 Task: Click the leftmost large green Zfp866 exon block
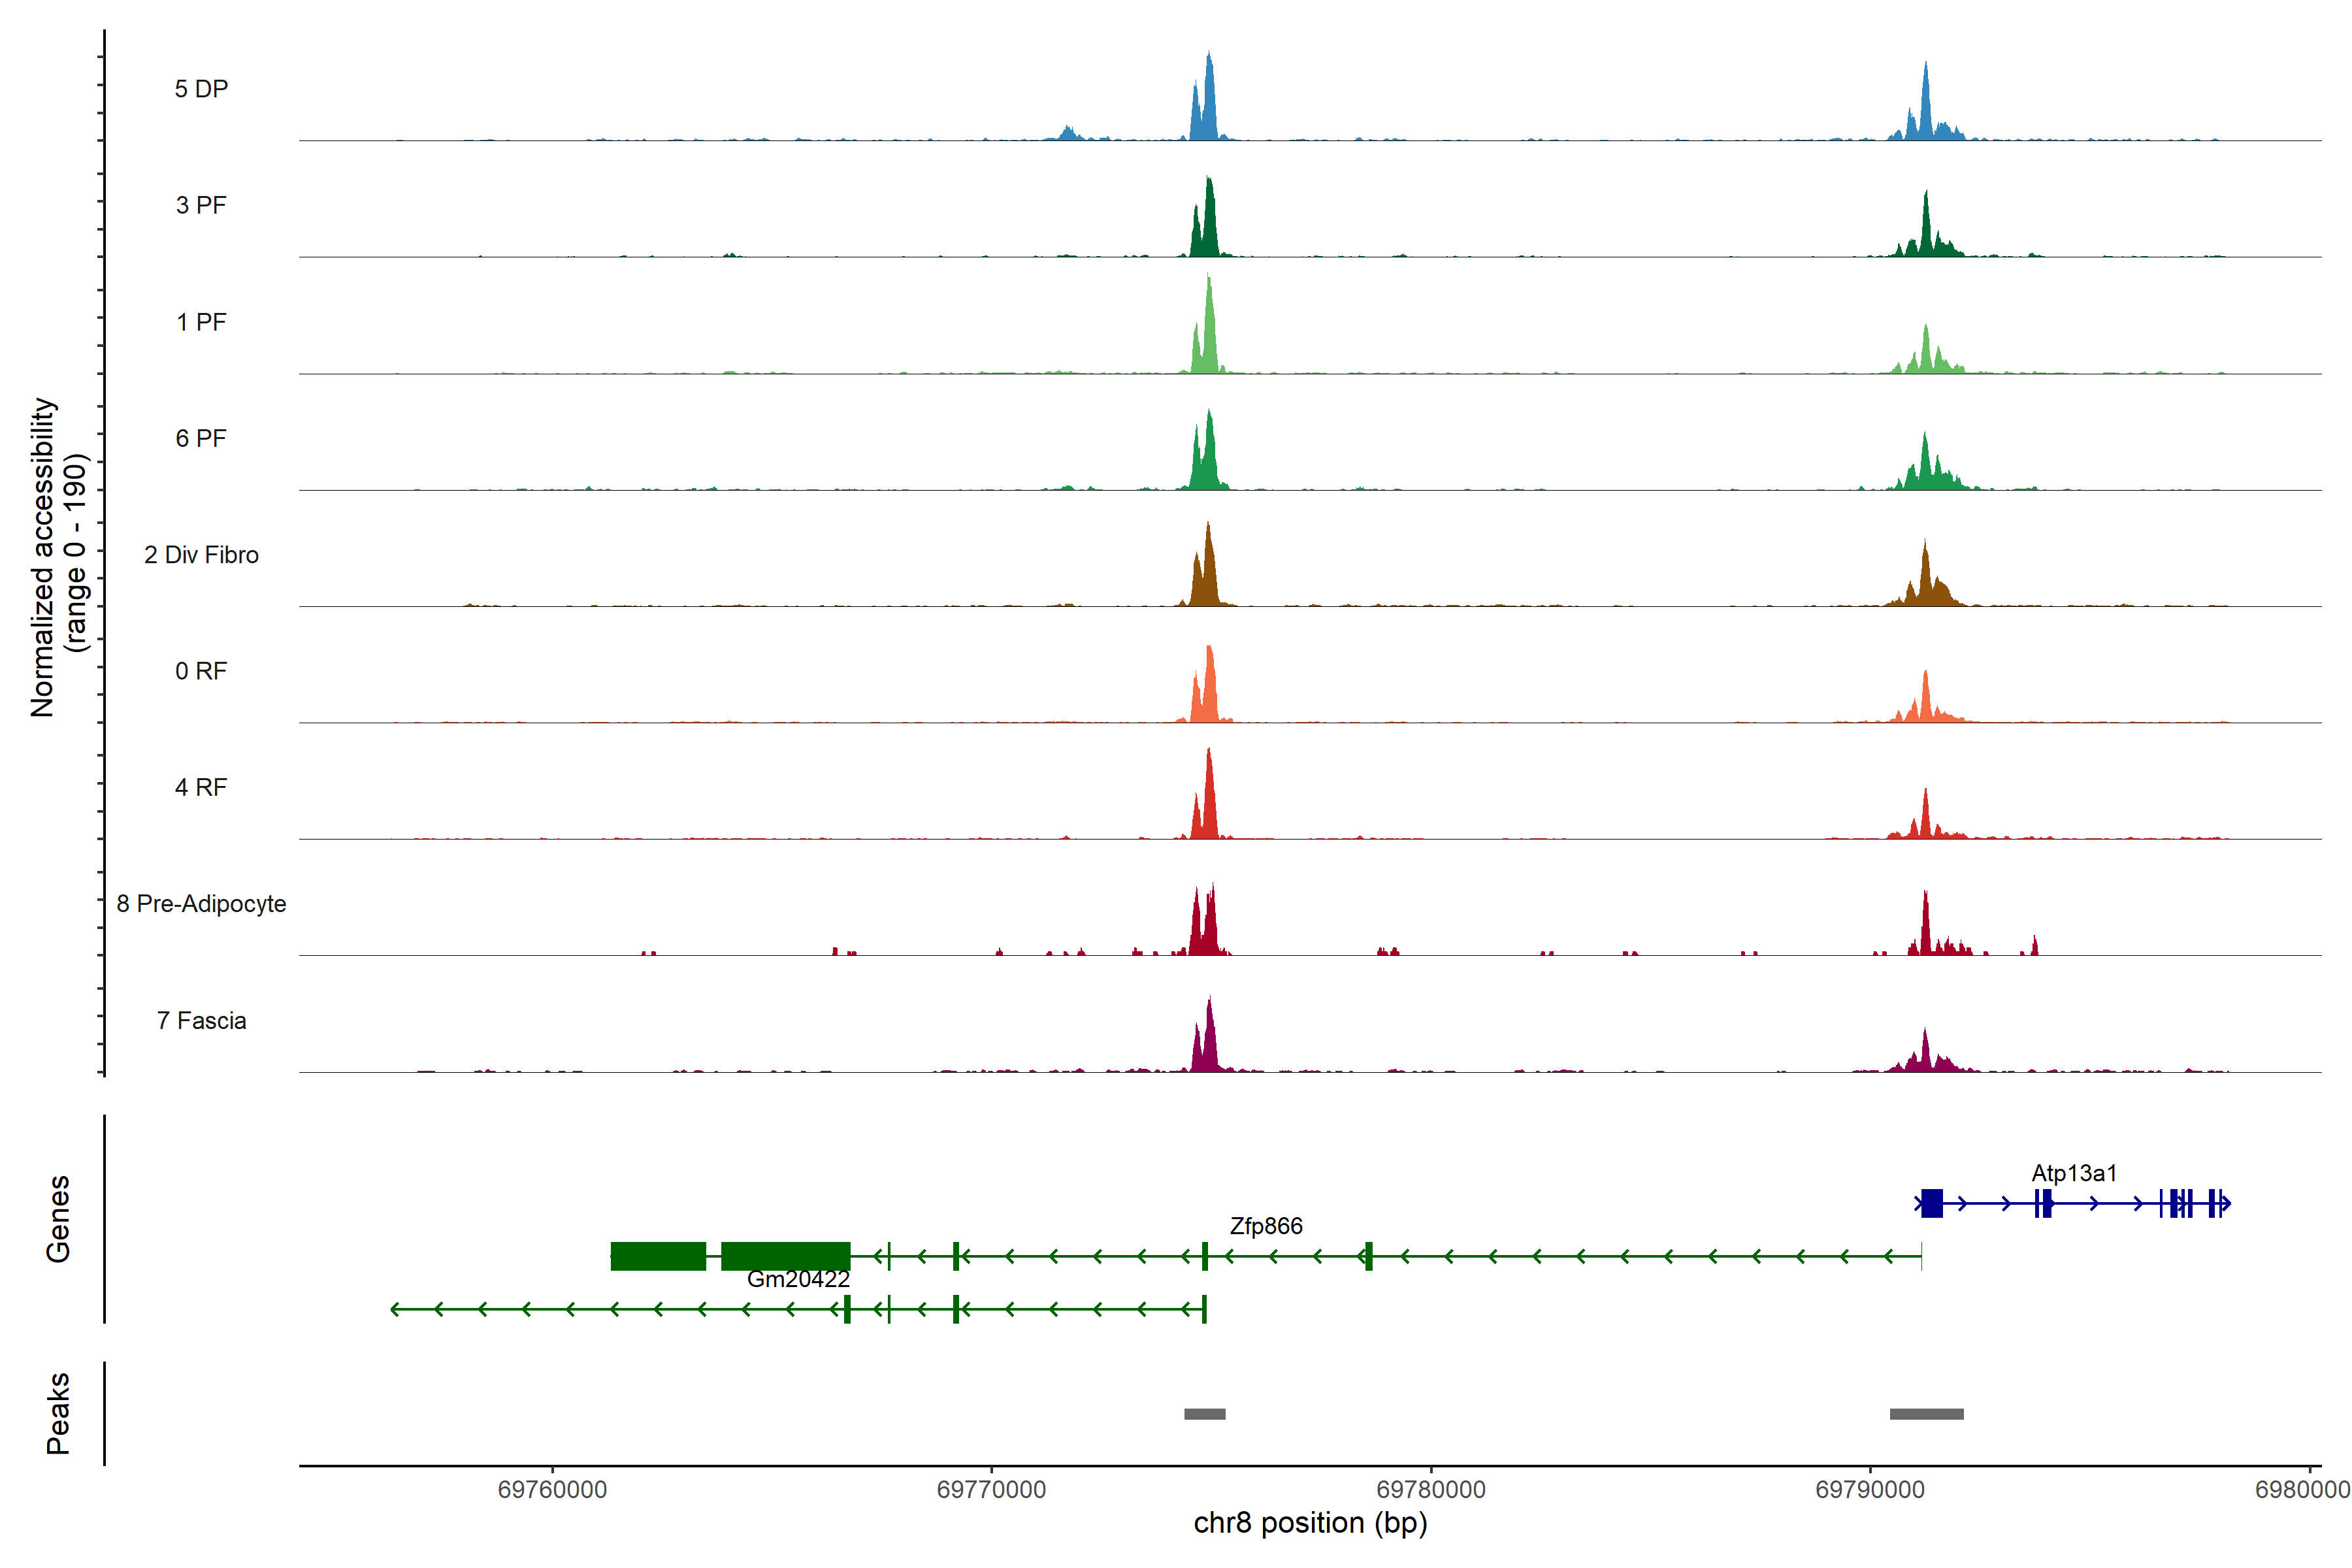658,1256
